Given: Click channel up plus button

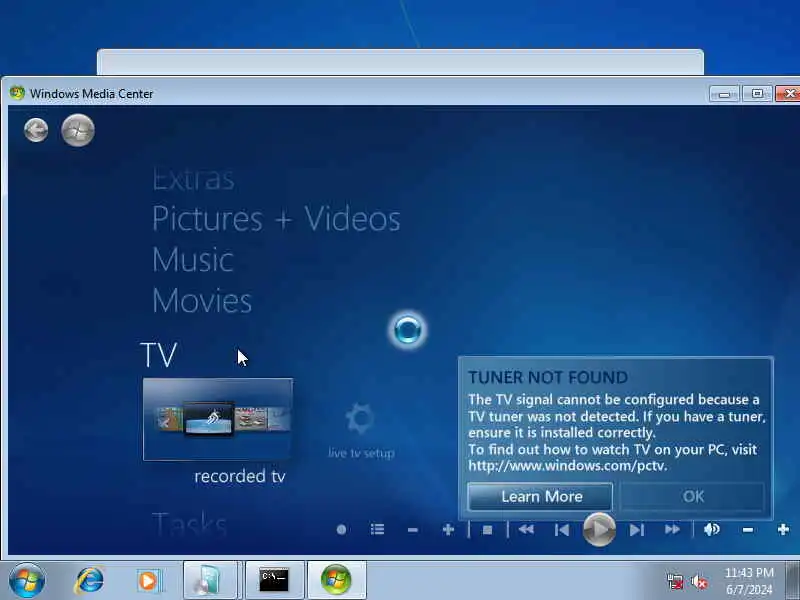Looking at the screenshot, I should [448, 530].
